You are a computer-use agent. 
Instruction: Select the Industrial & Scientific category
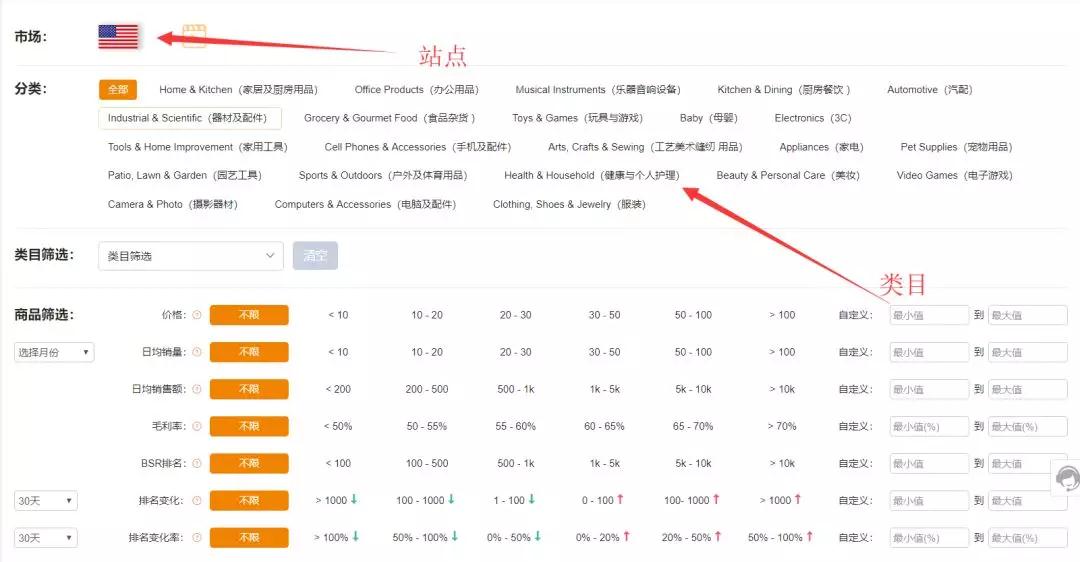tap(189, 118)
